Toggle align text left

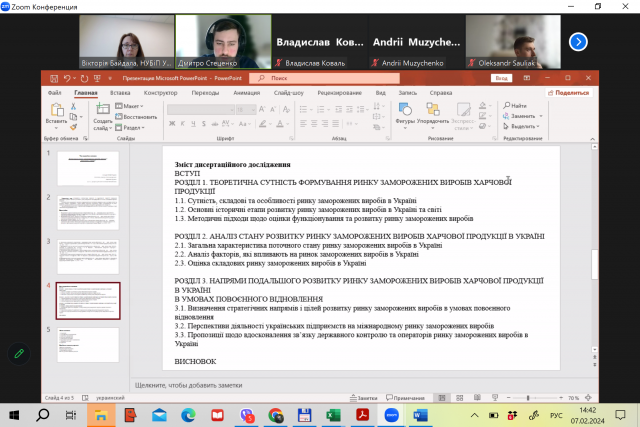tap(303, 124)
